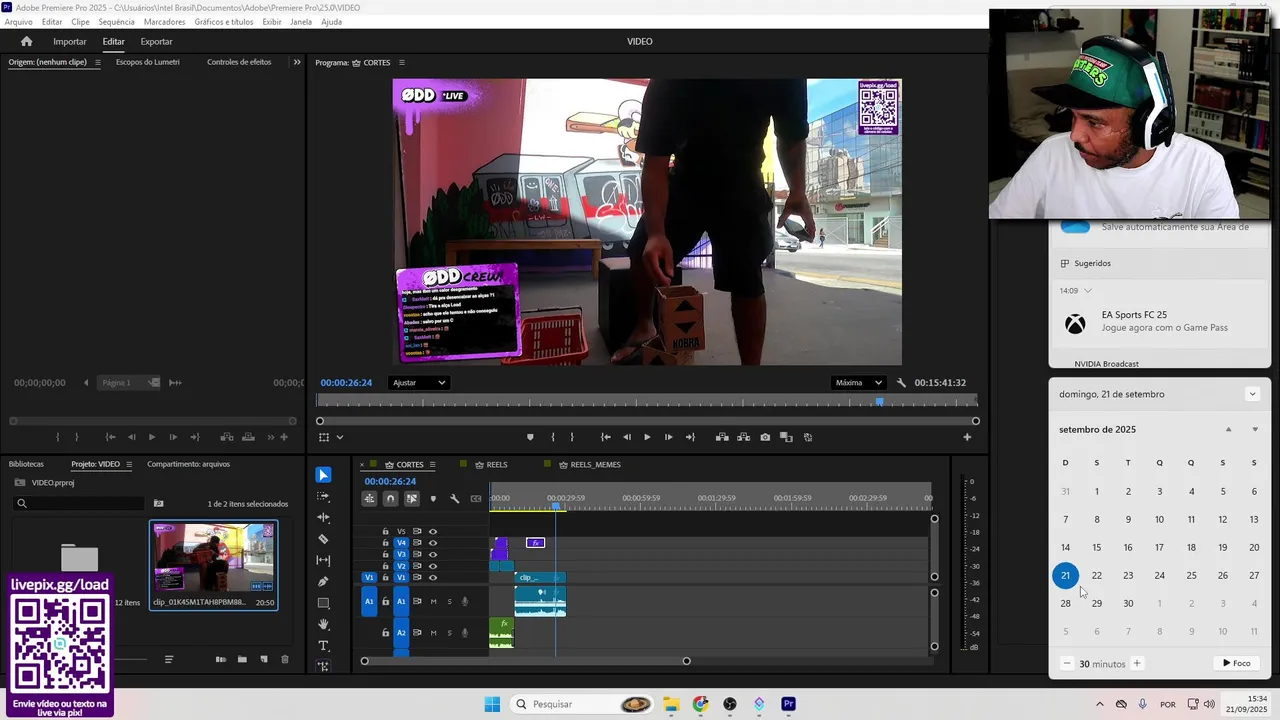1280x720 pixels.
Task: Go to the Home screen icon
Action: coord(27,41)
